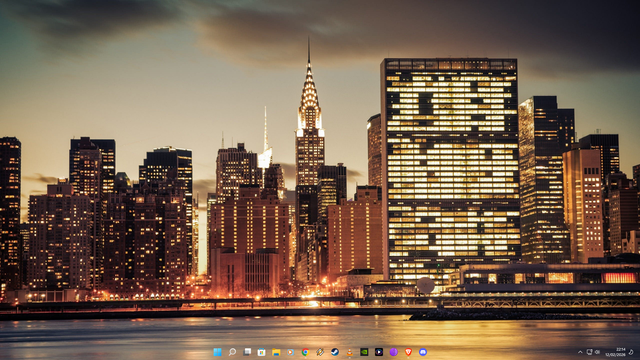Open File Explorer folder icon

pyautogui.click(x=276, y=352)
